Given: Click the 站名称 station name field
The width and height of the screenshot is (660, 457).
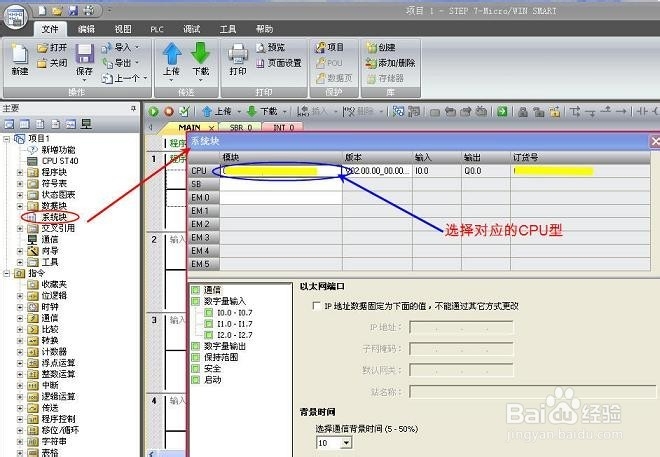Looking at the screenshot, I should pos(532,392).
